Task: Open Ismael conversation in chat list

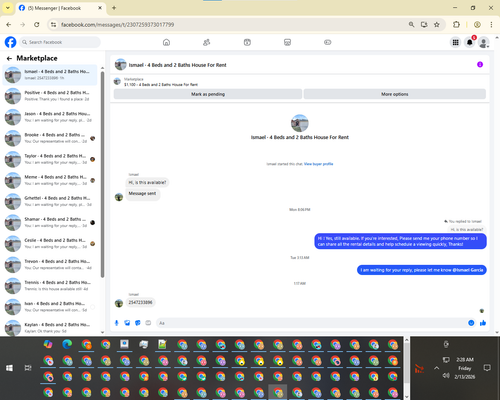Action: point(50,75)
